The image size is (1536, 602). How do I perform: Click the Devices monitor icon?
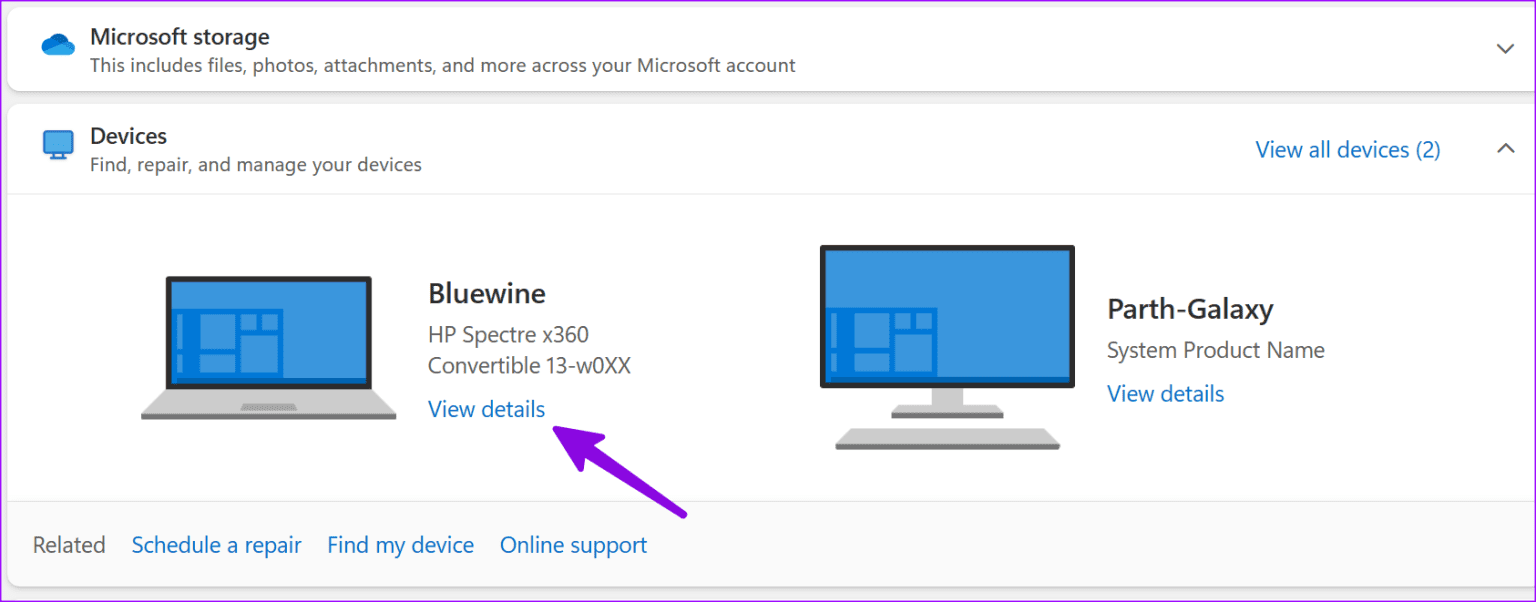coord(58,145)
